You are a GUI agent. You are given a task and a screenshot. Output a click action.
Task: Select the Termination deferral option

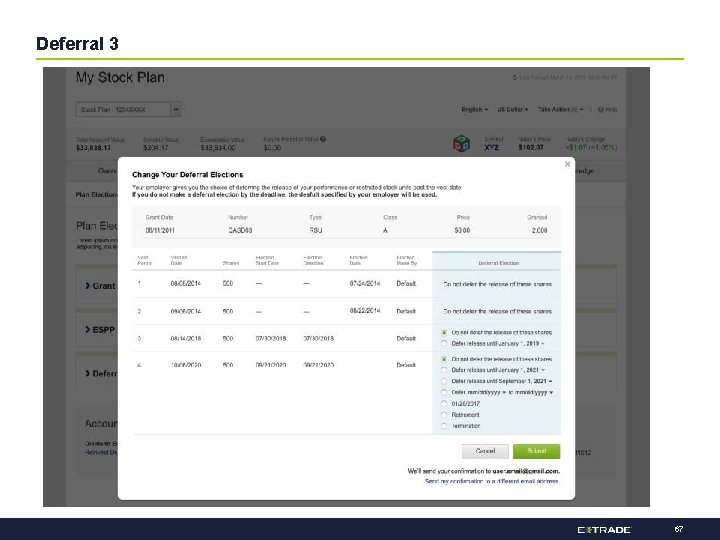[x=444, y=426]
